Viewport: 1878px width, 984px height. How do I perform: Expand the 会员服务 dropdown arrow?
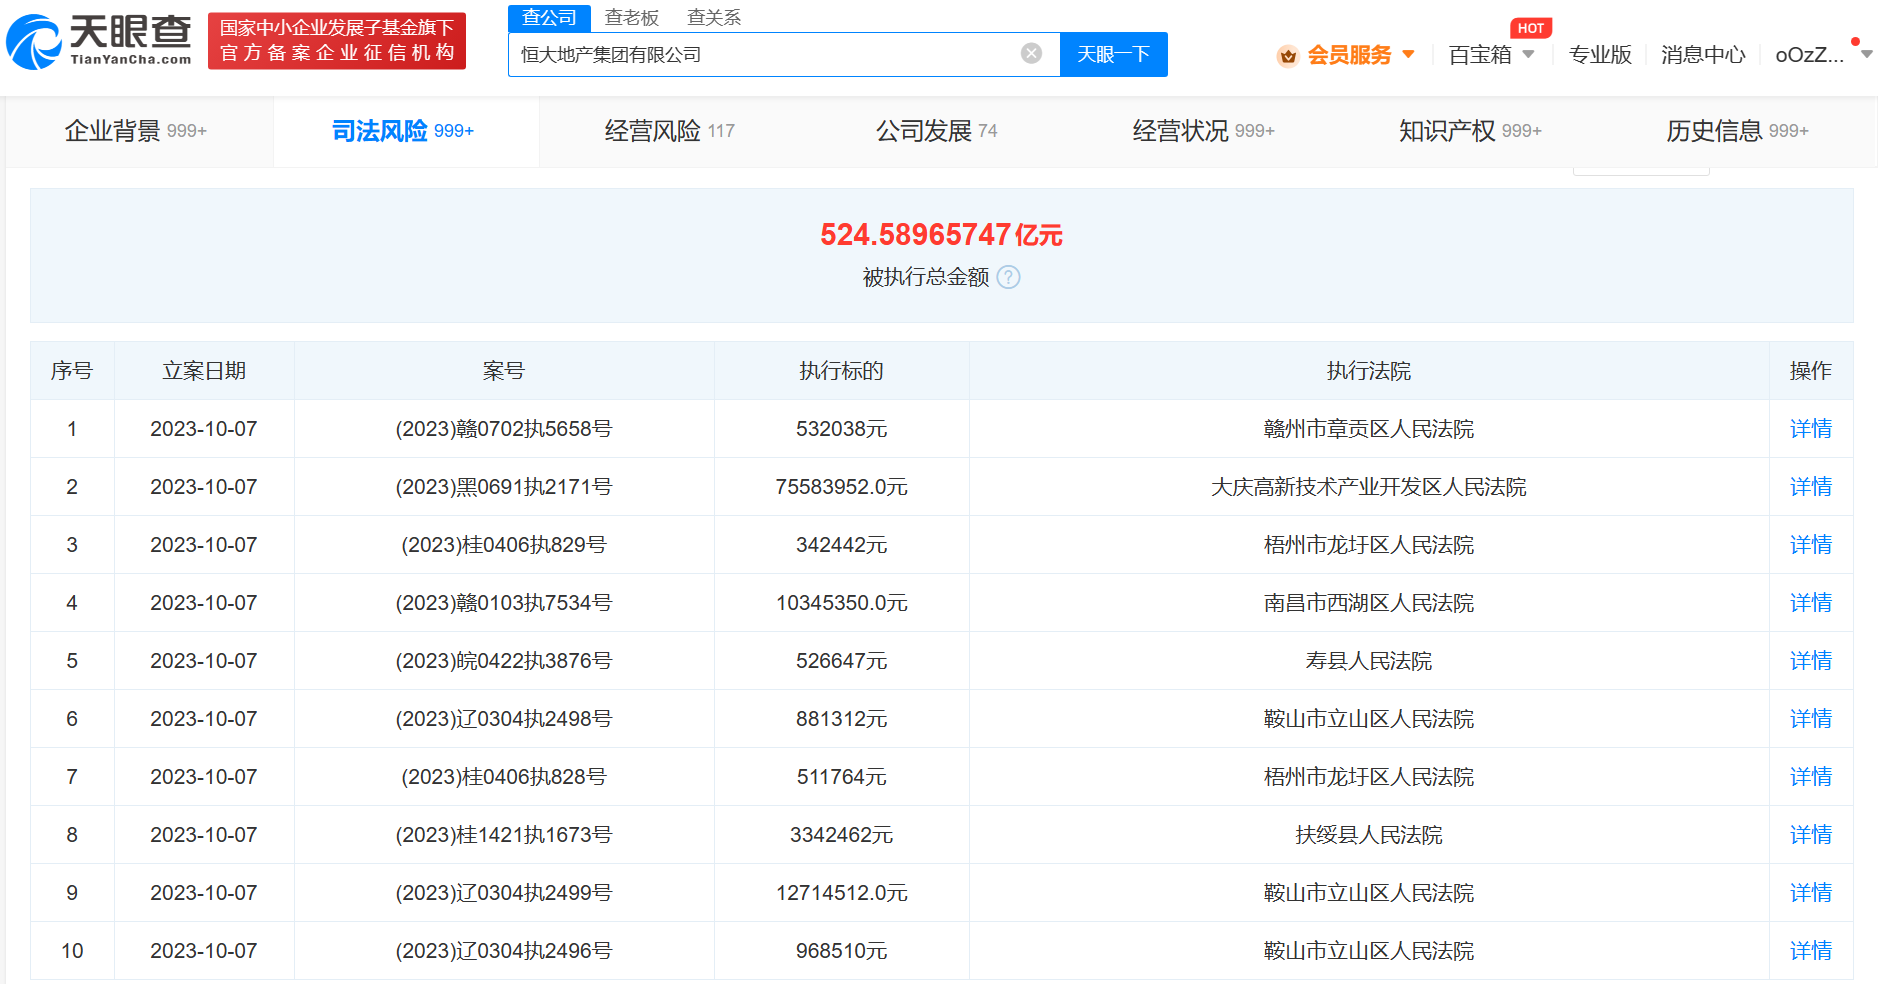tap(1408, 54)
